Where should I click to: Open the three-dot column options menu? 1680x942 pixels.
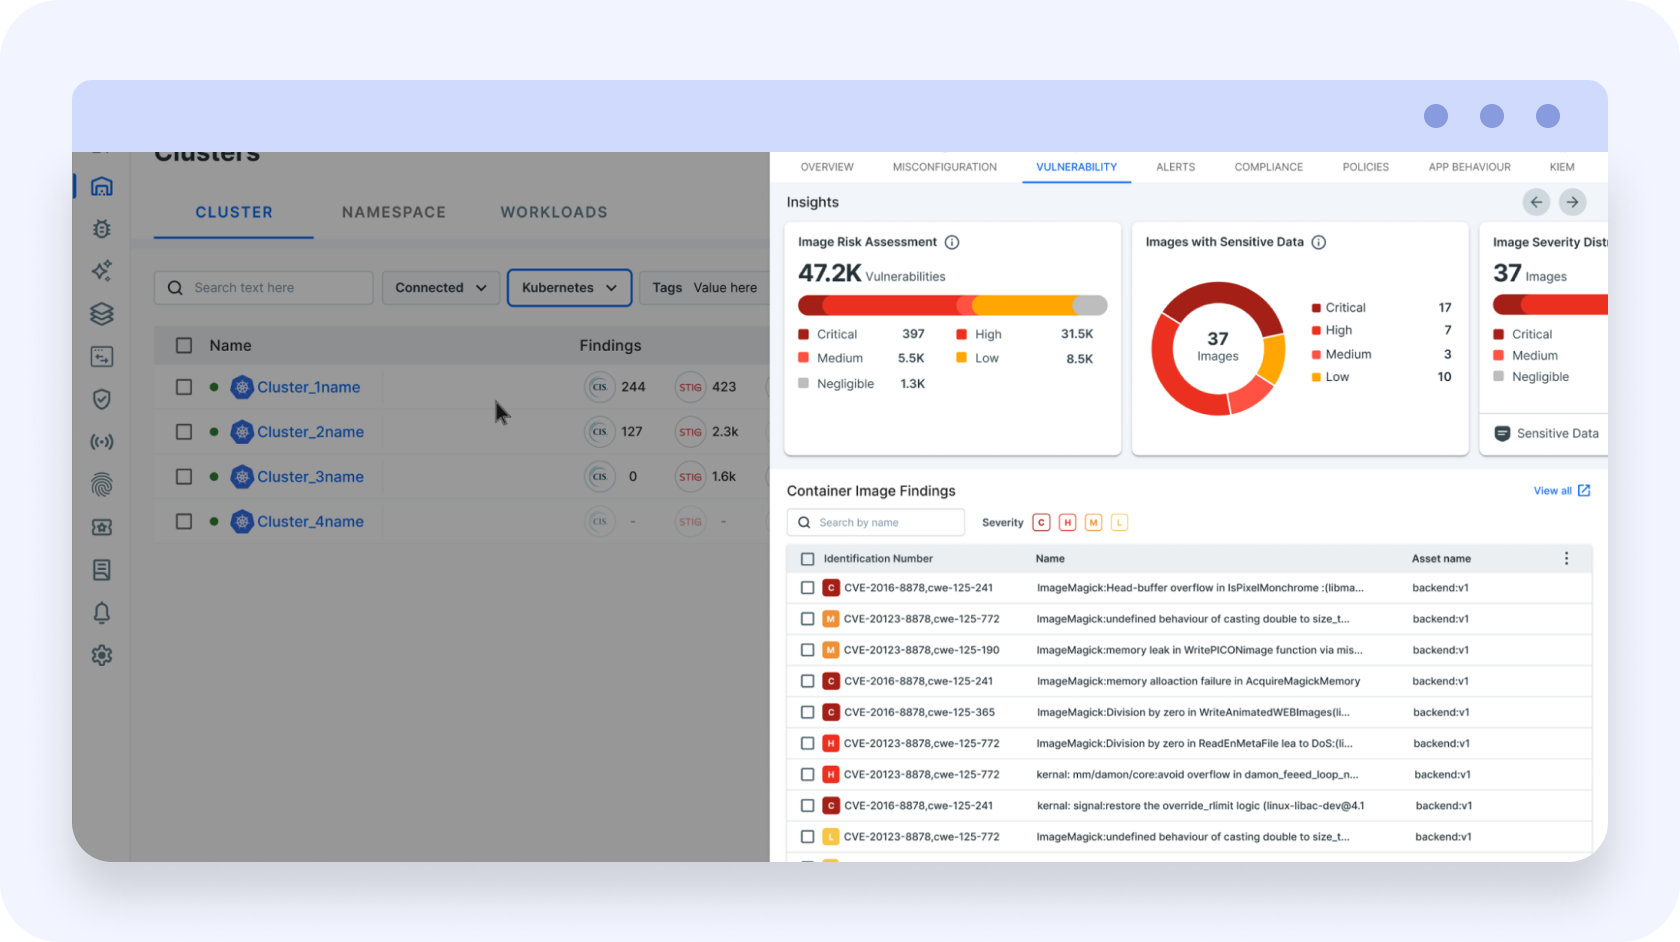1566,559
